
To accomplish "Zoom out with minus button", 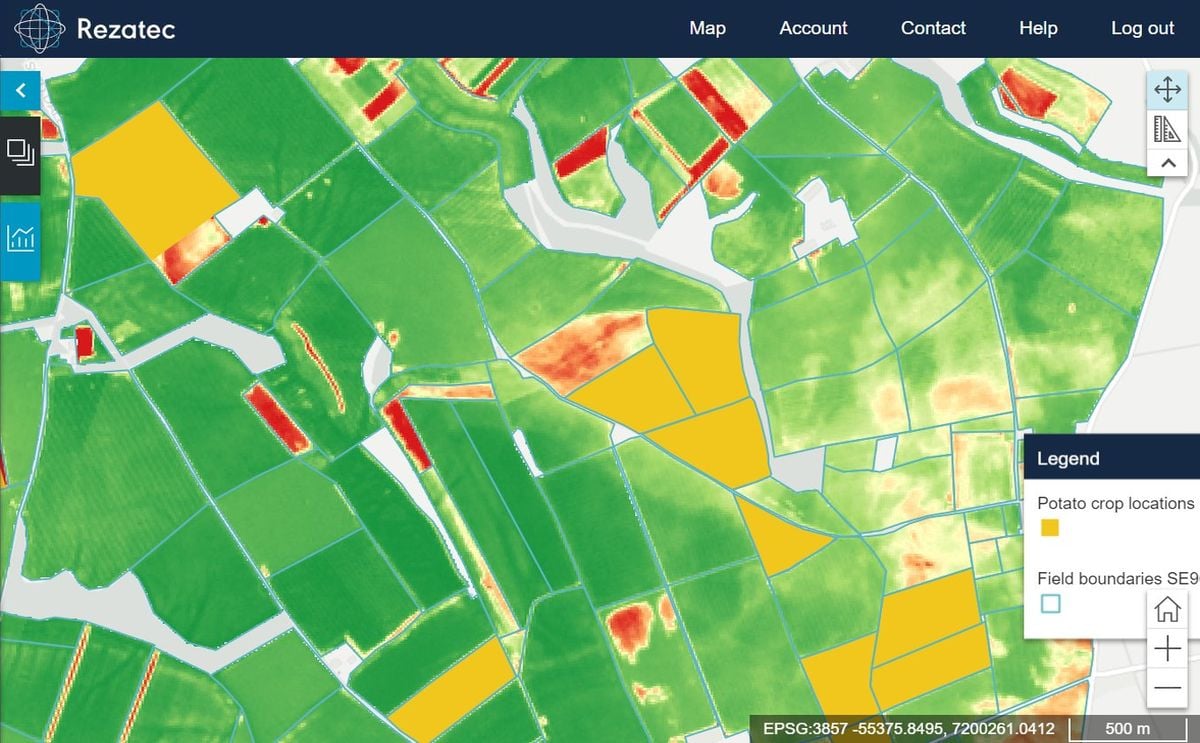I will (x=1167, y=688).
